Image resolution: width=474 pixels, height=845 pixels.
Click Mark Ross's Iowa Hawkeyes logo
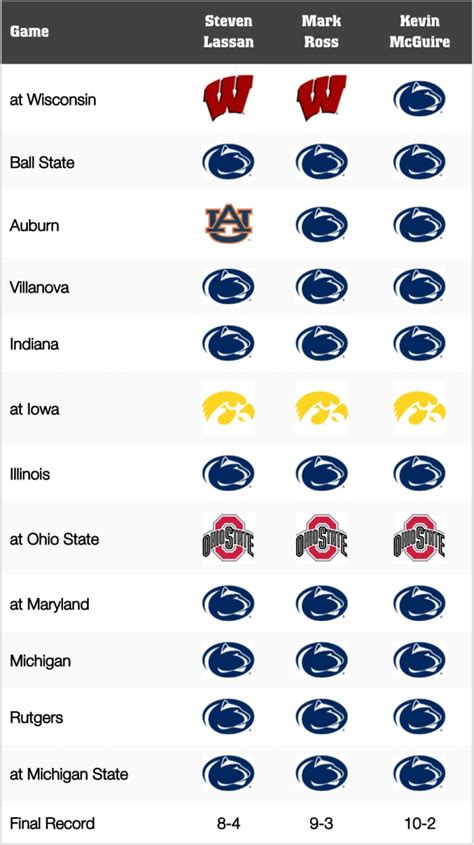coord(322,408)
